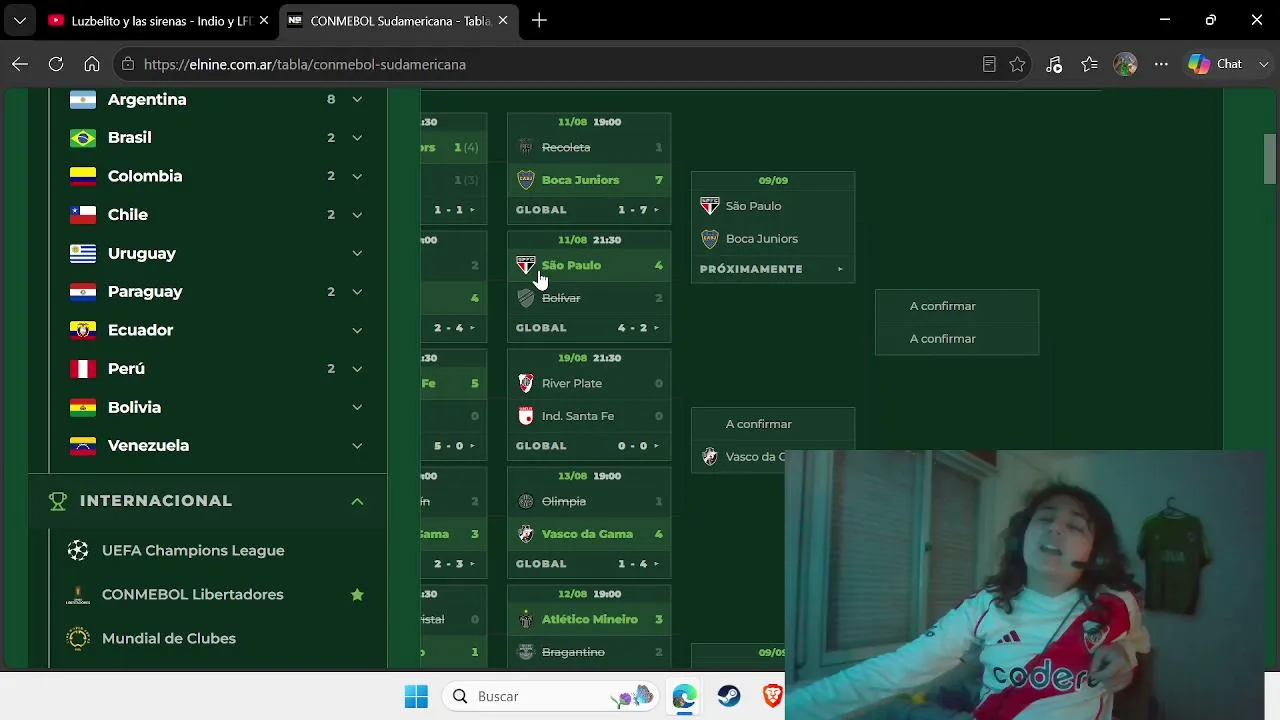Open the tab list dropdown
This screenshot has height=720, width=1280.
coord(19,20)
